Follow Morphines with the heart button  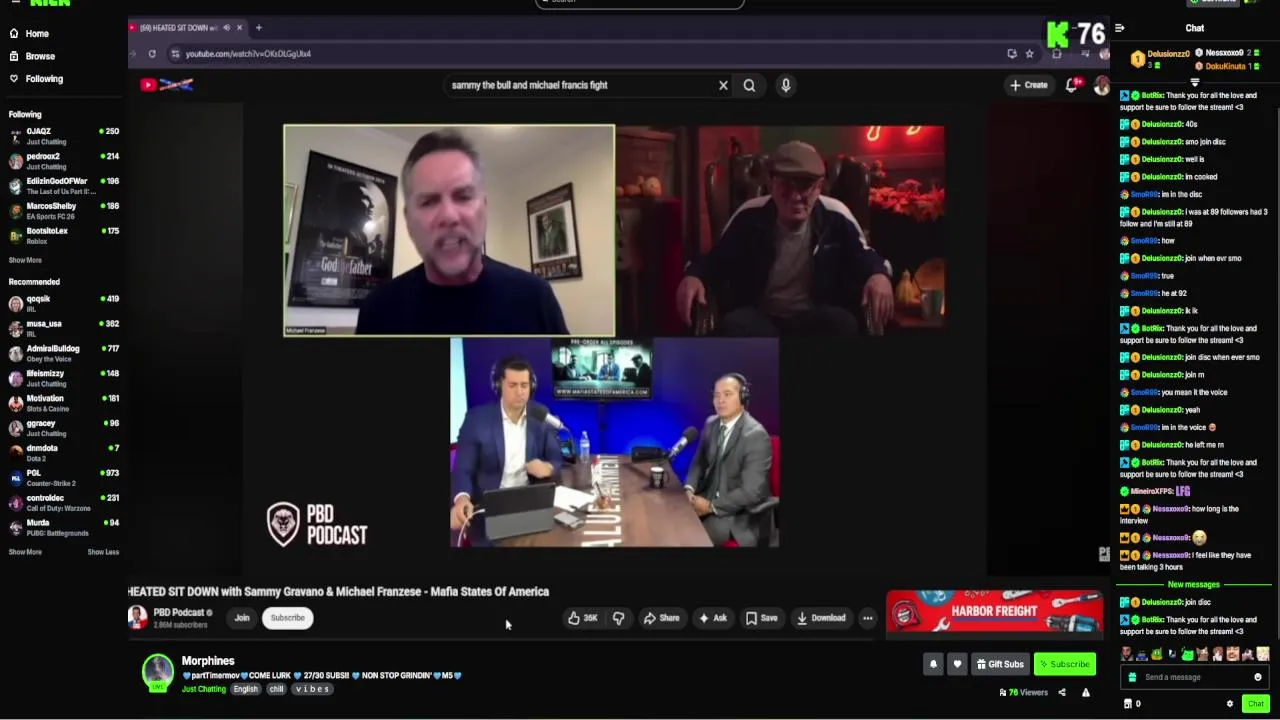click(x=957, y=664)
